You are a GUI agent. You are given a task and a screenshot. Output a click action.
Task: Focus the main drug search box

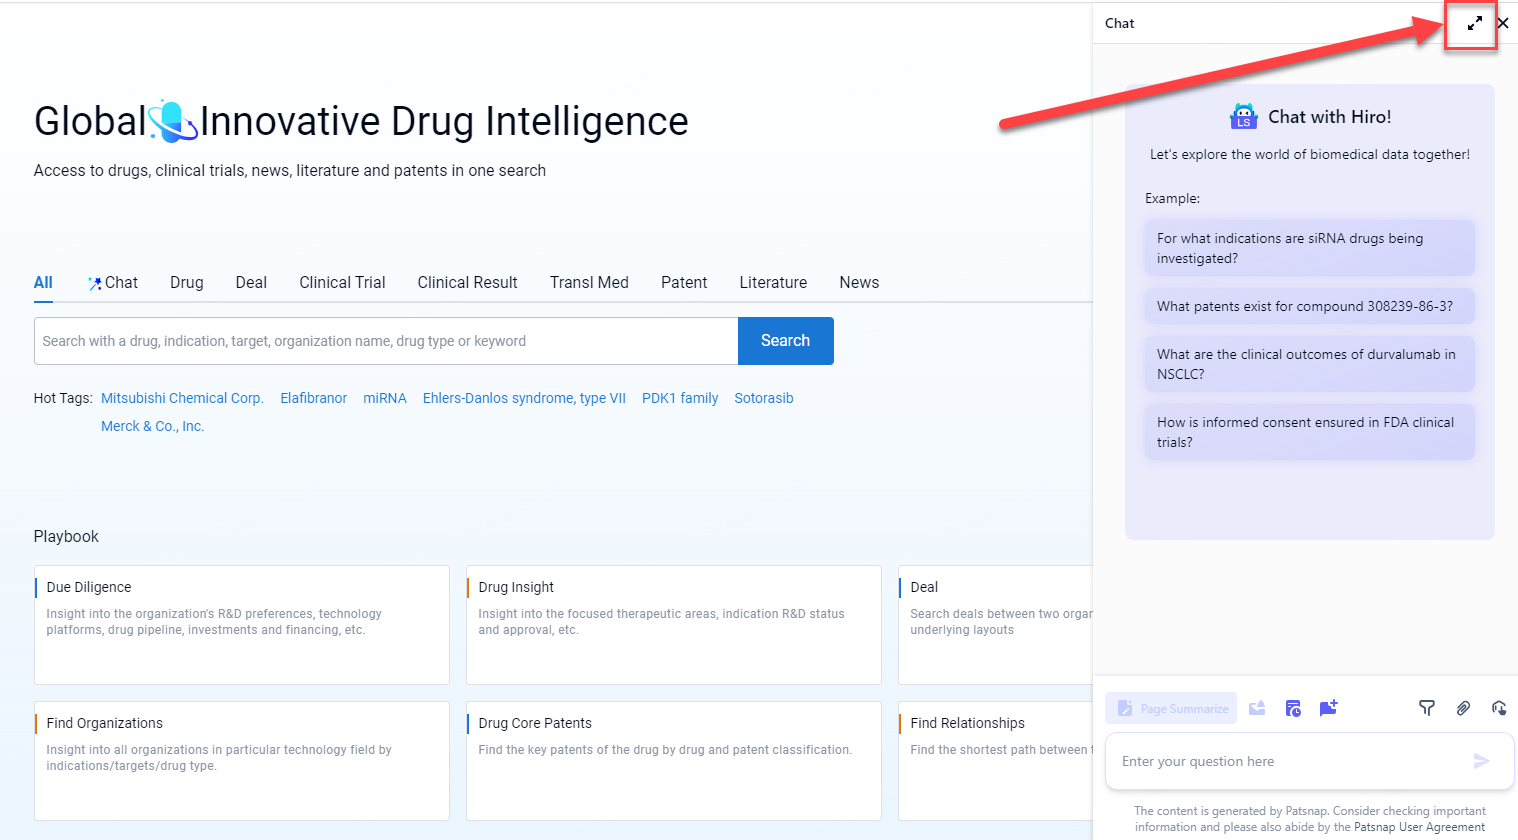click(386, 341)
